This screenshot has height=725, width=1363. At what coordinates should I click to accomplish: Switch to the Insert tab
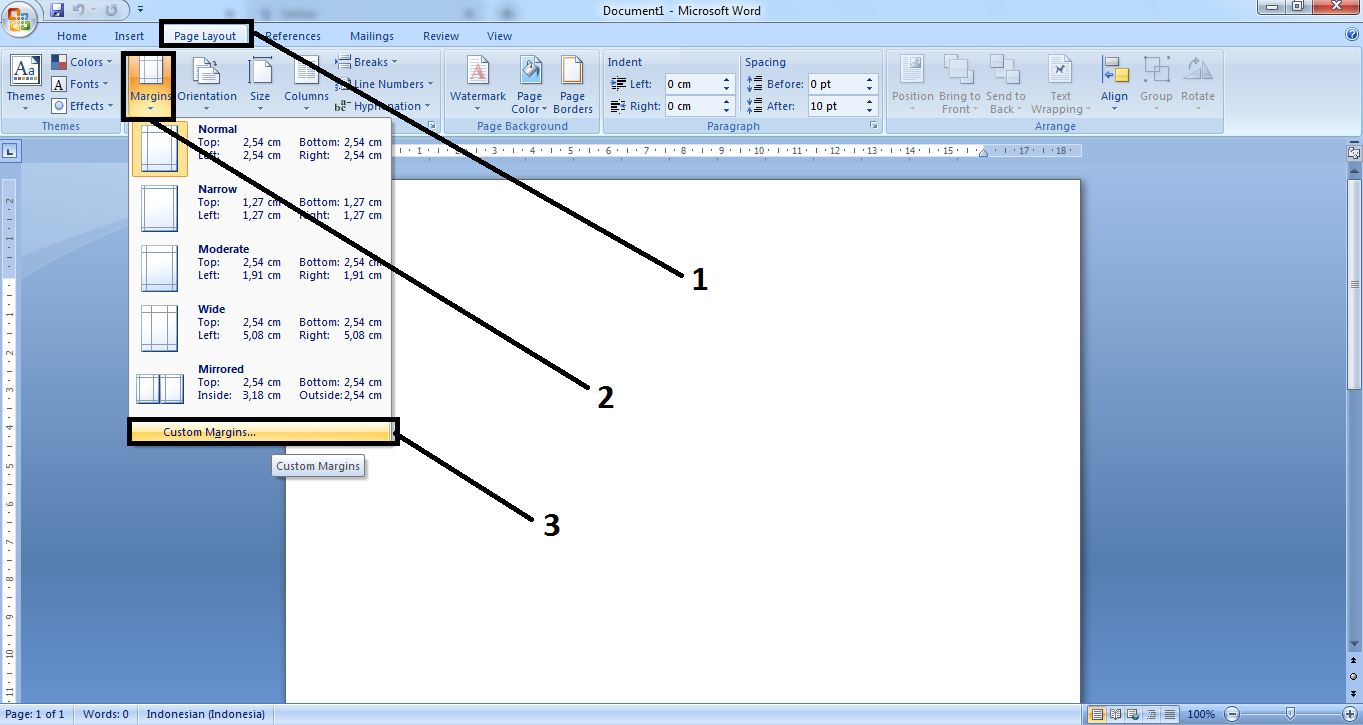point(129,36)
